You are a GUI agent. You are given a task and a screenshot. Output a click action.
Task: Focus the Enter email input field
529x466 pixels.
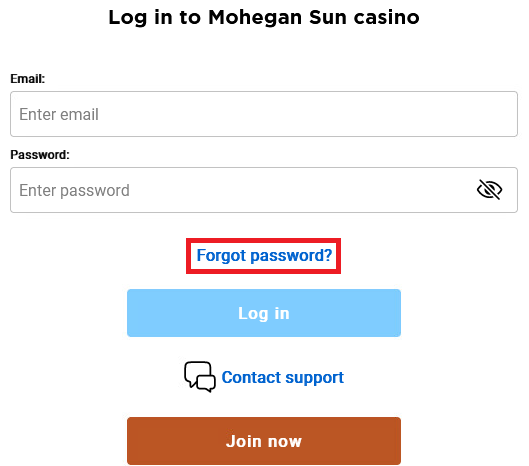coord(264,114)
